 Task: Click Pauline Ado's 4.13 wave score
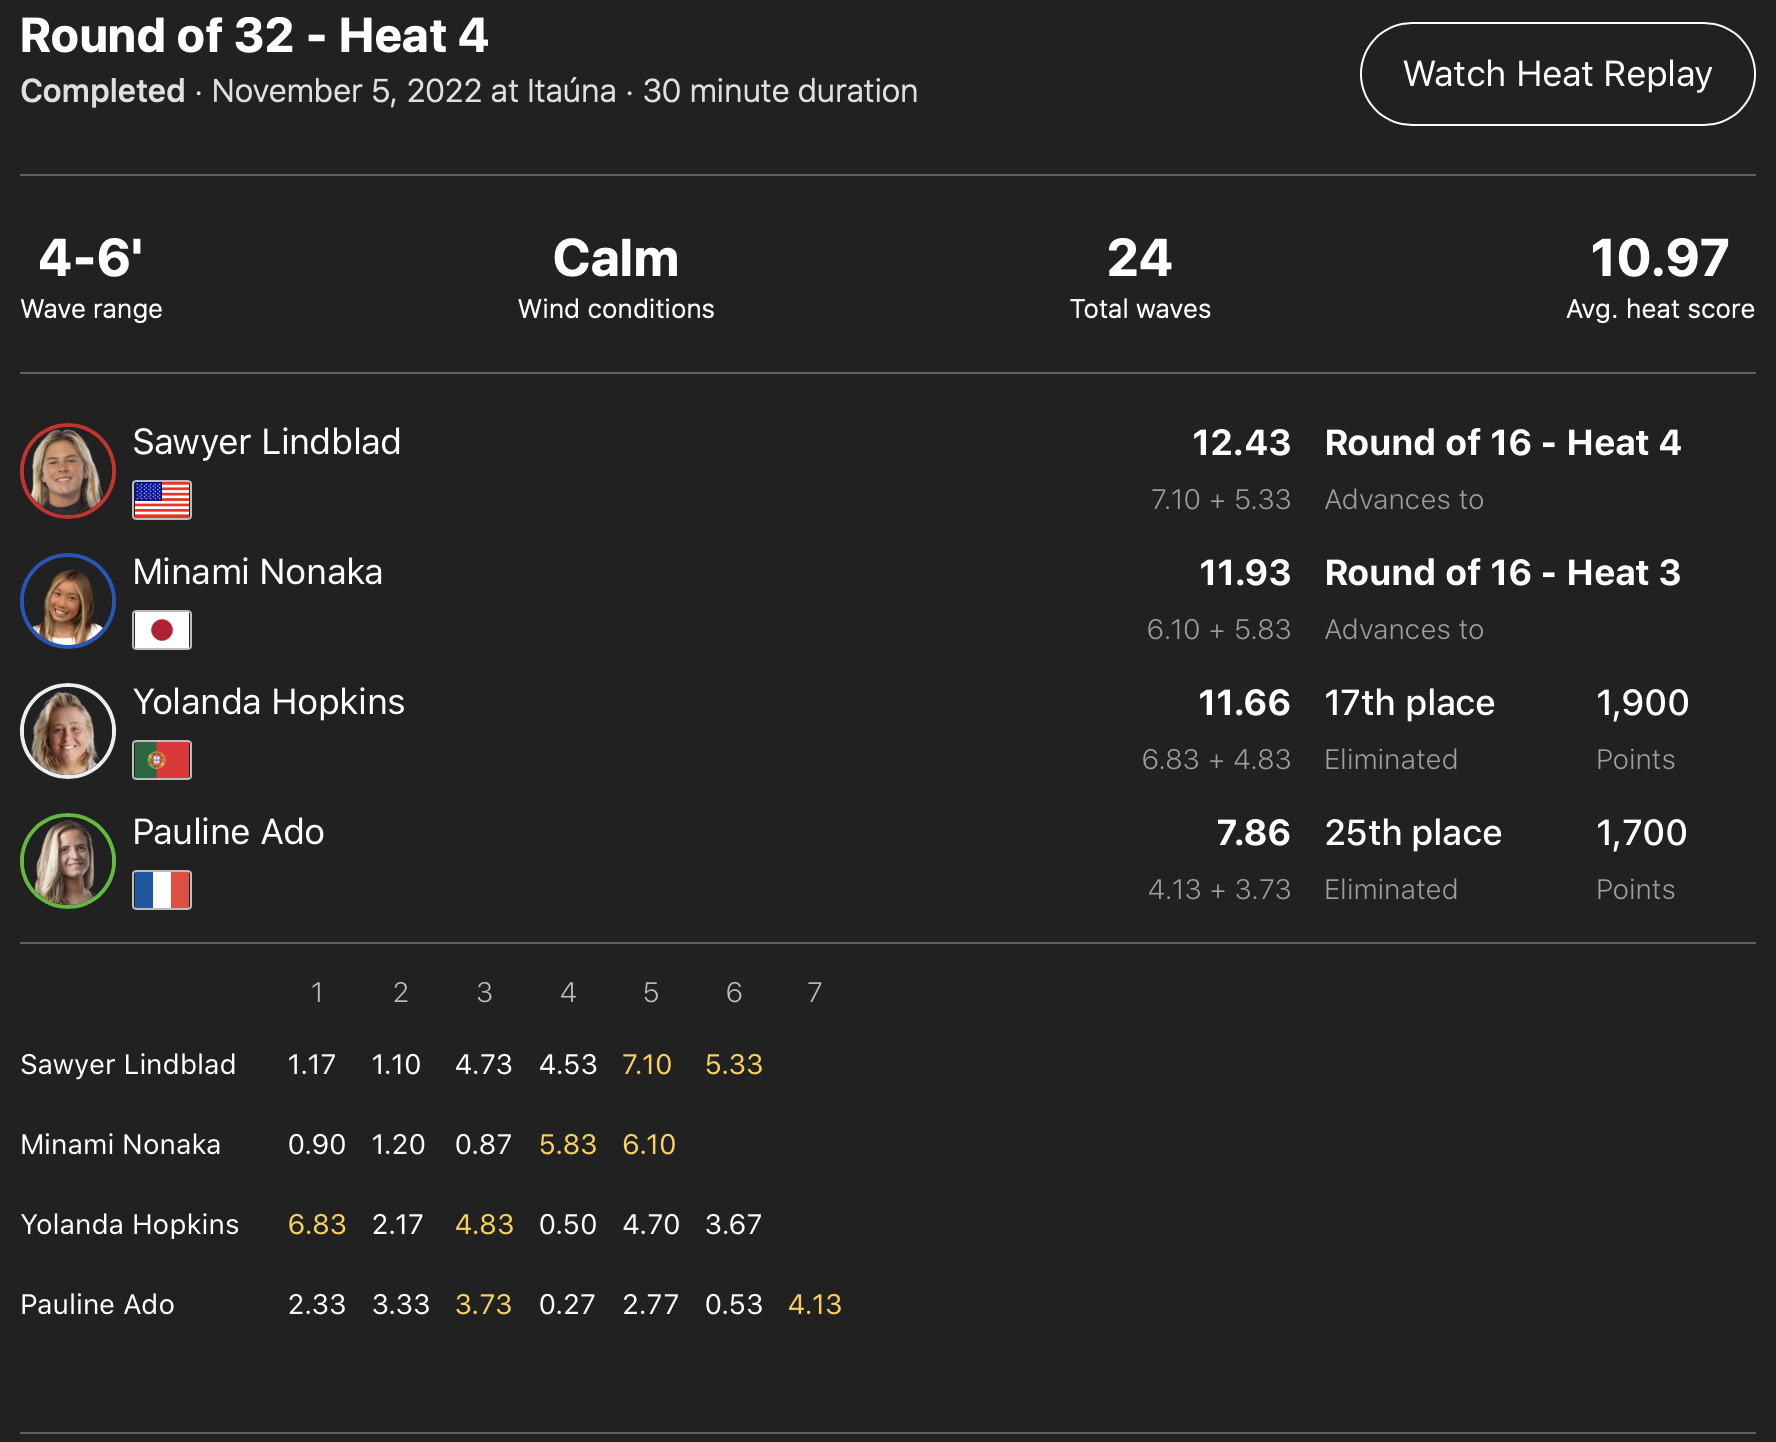[x=815, y=1304]
